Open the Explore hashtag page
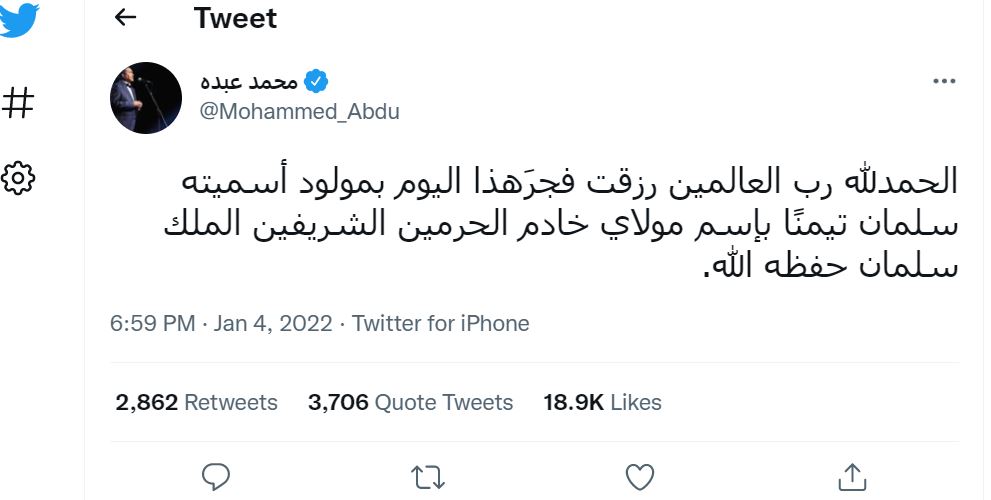This screenshot has height=500, width=991. (x=19, y=102)
